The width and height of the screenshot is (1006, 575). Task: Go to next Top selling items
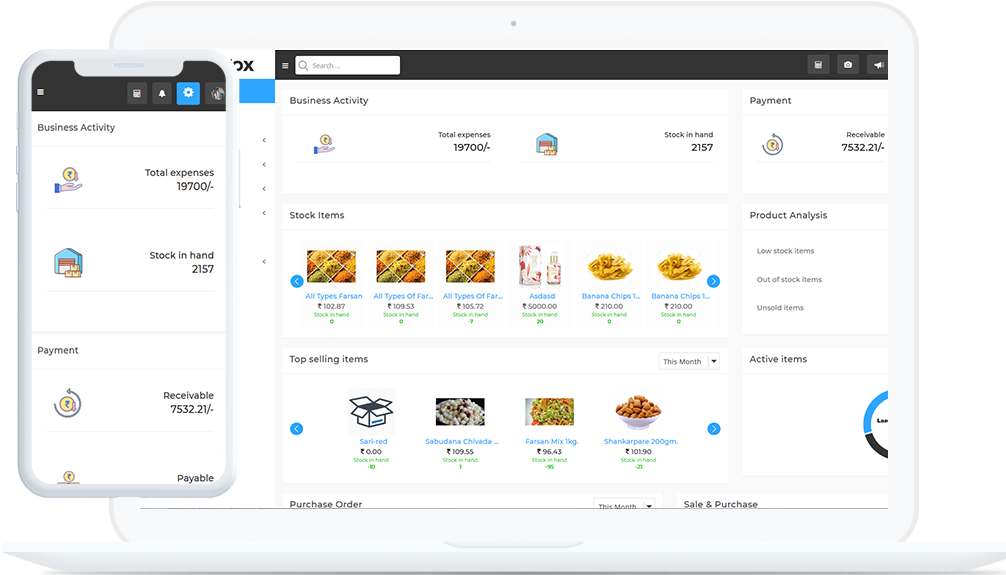[x=713, y=429]
